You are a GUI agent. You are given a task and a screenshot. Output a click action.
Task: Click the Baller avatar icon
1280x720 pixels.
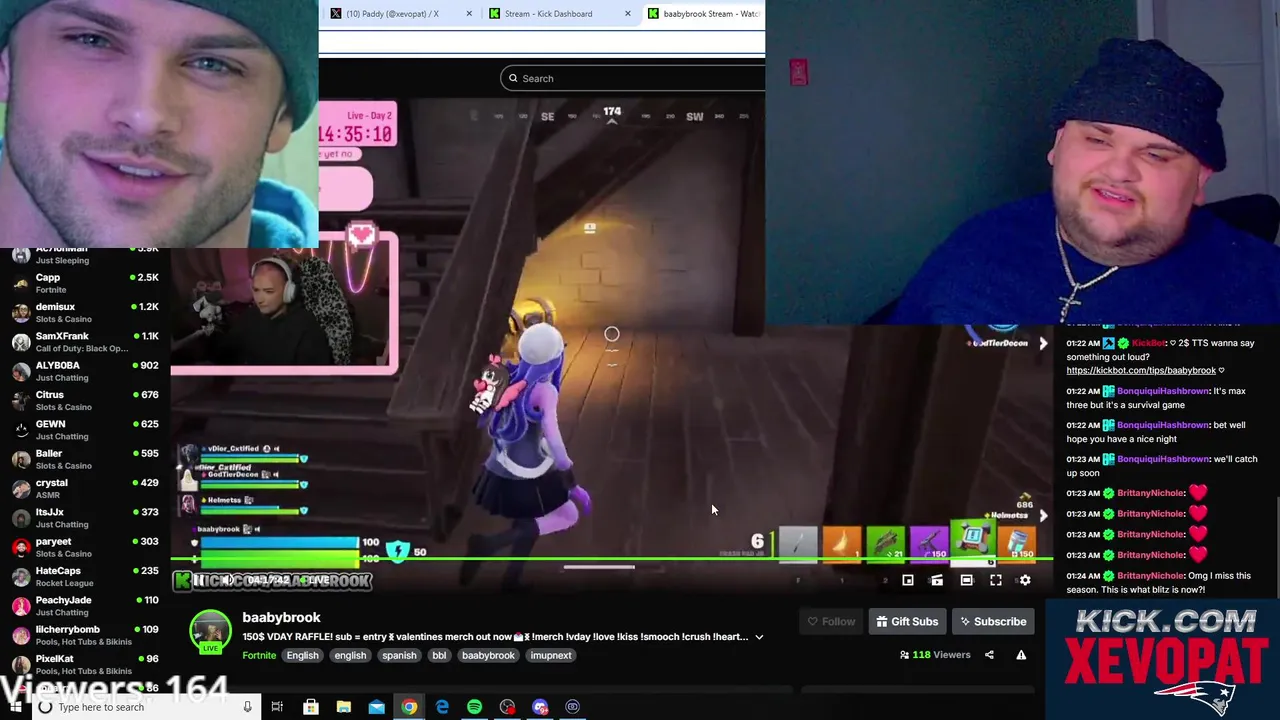21,459
